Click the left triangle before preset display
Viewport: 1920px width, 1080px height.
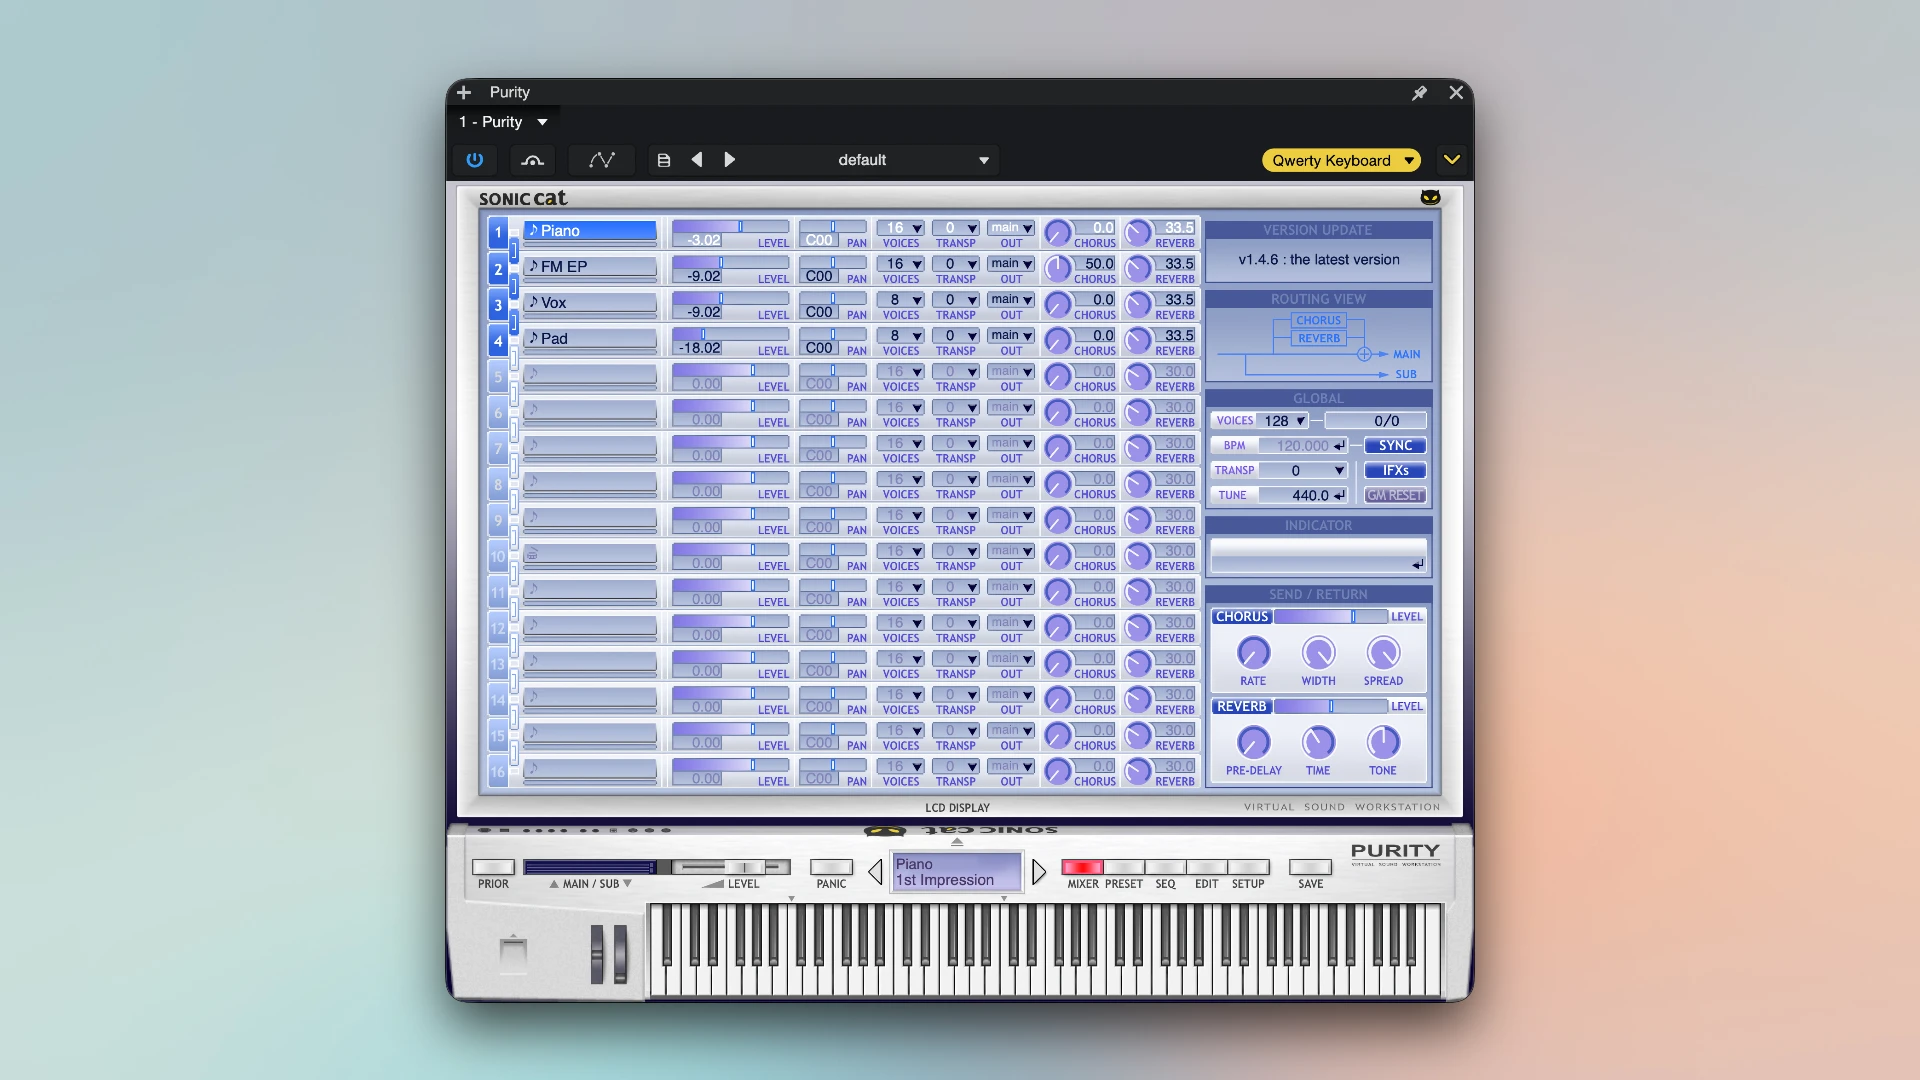pos(875,872)
